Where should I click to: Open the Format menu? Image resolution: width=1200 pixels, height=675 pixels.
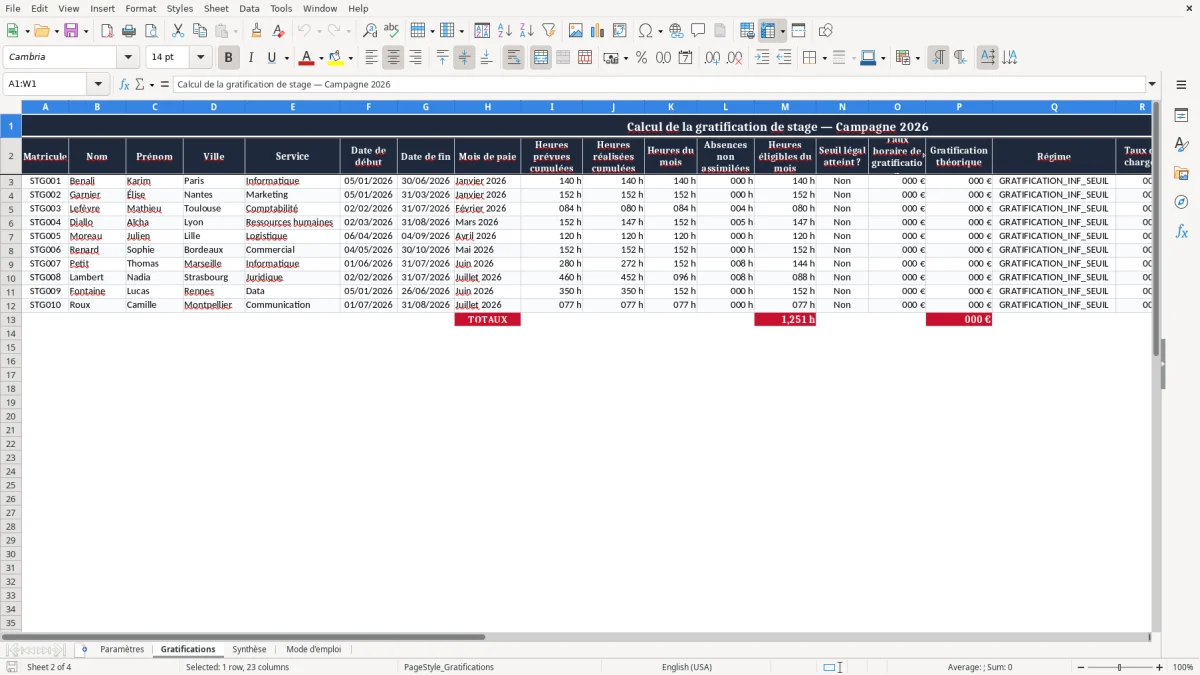[x=140, y=8]
